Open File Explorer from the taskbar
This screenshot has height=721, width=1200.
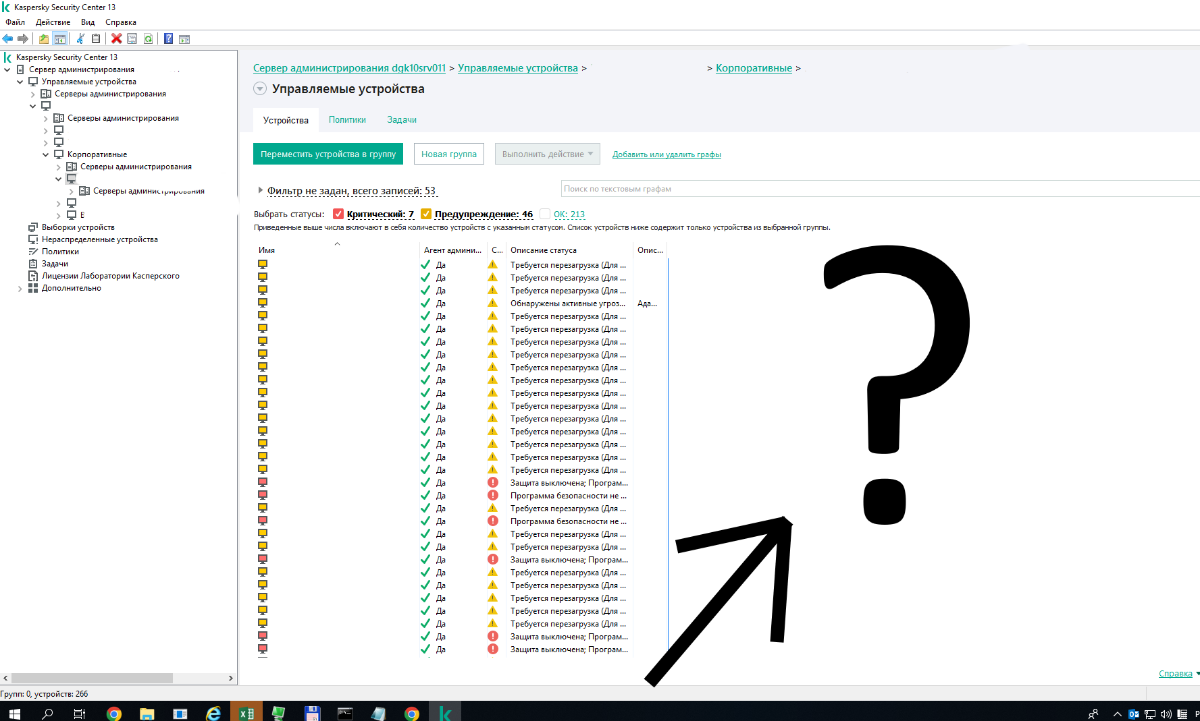146,713
